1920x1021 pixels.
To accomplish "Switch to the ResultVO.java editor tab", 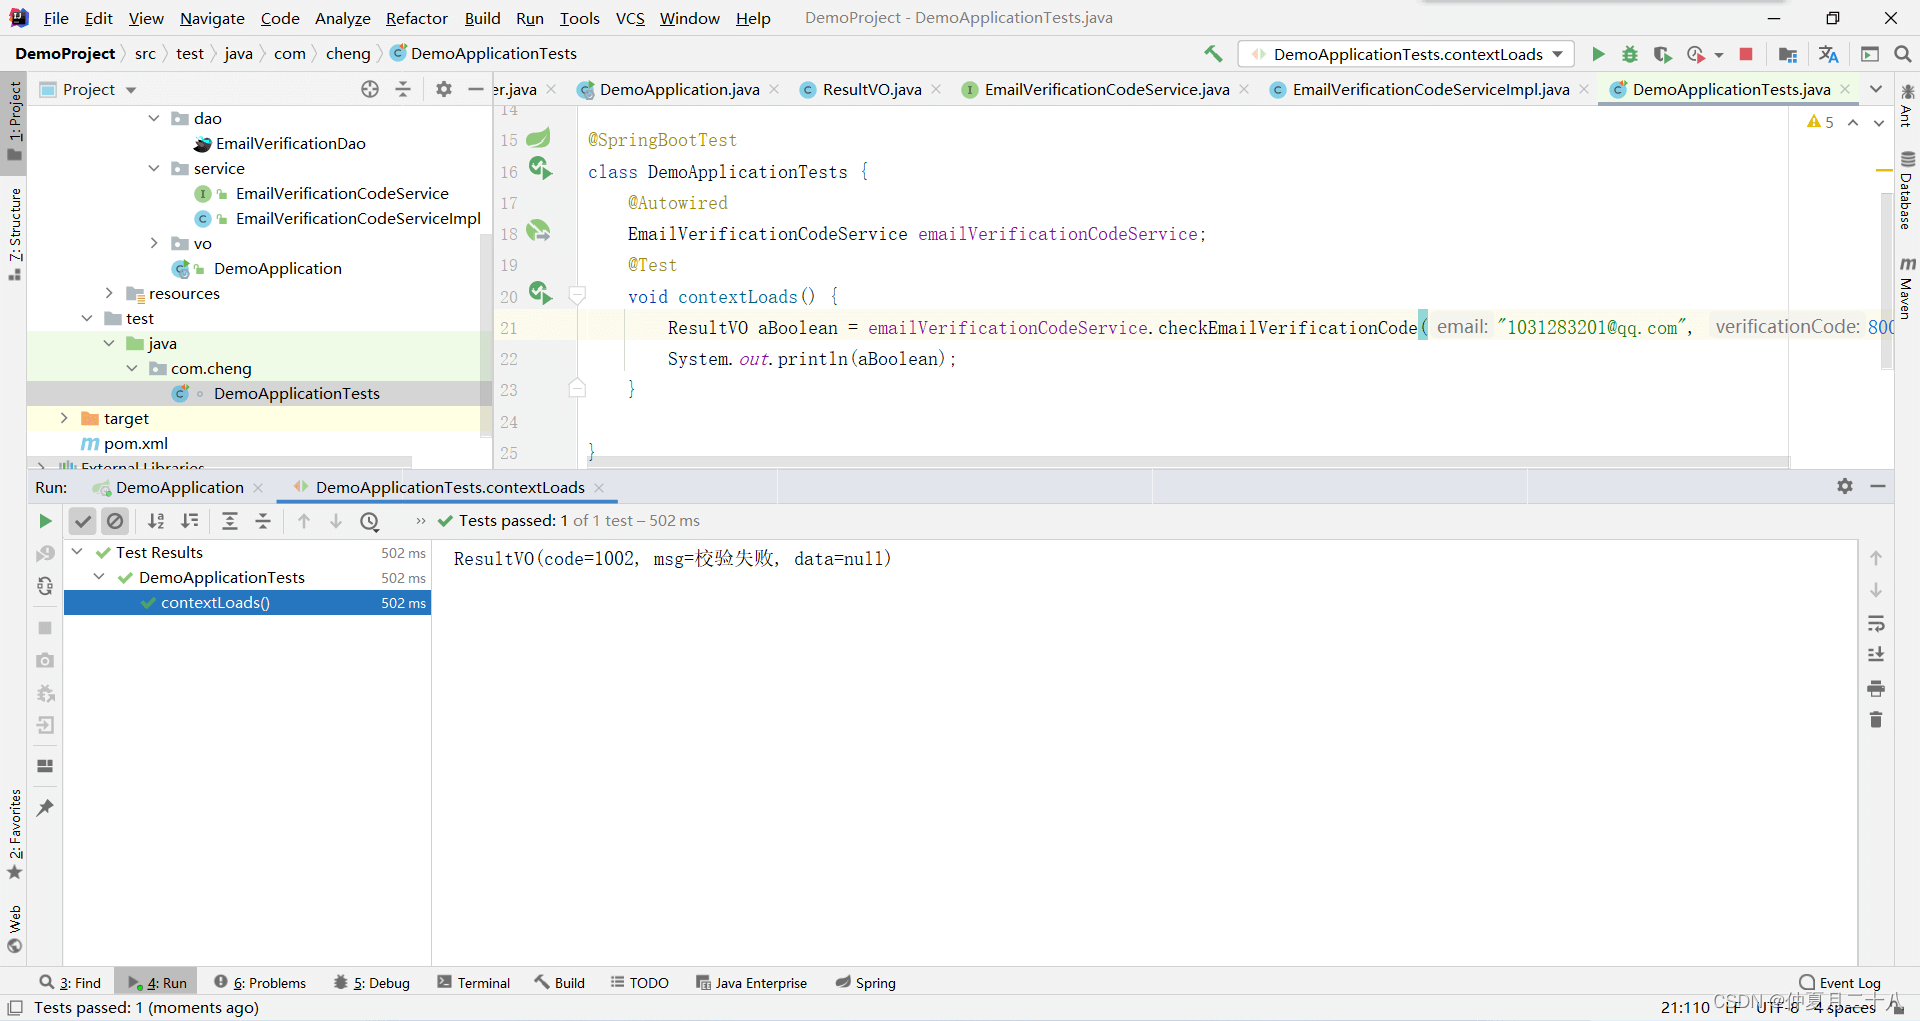I will click(871, 89).
